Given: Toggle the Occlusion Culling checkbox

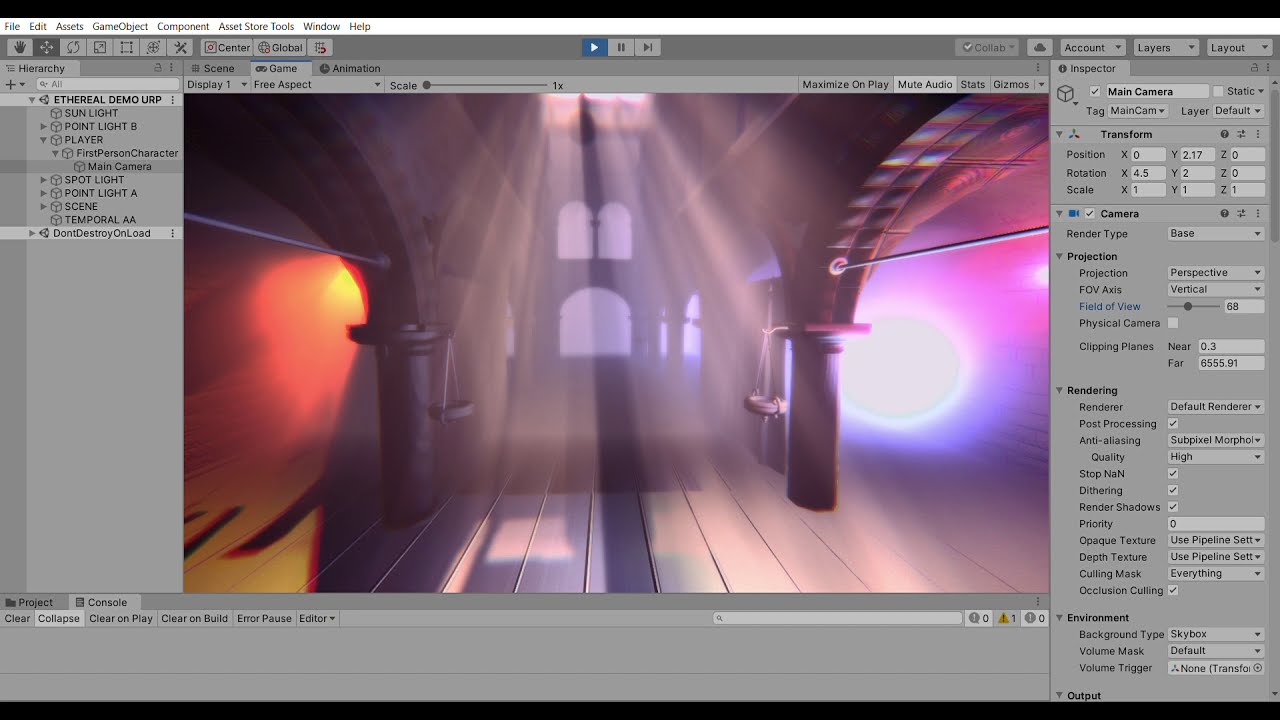Looking at the screenshot, I should point(1173,591).
